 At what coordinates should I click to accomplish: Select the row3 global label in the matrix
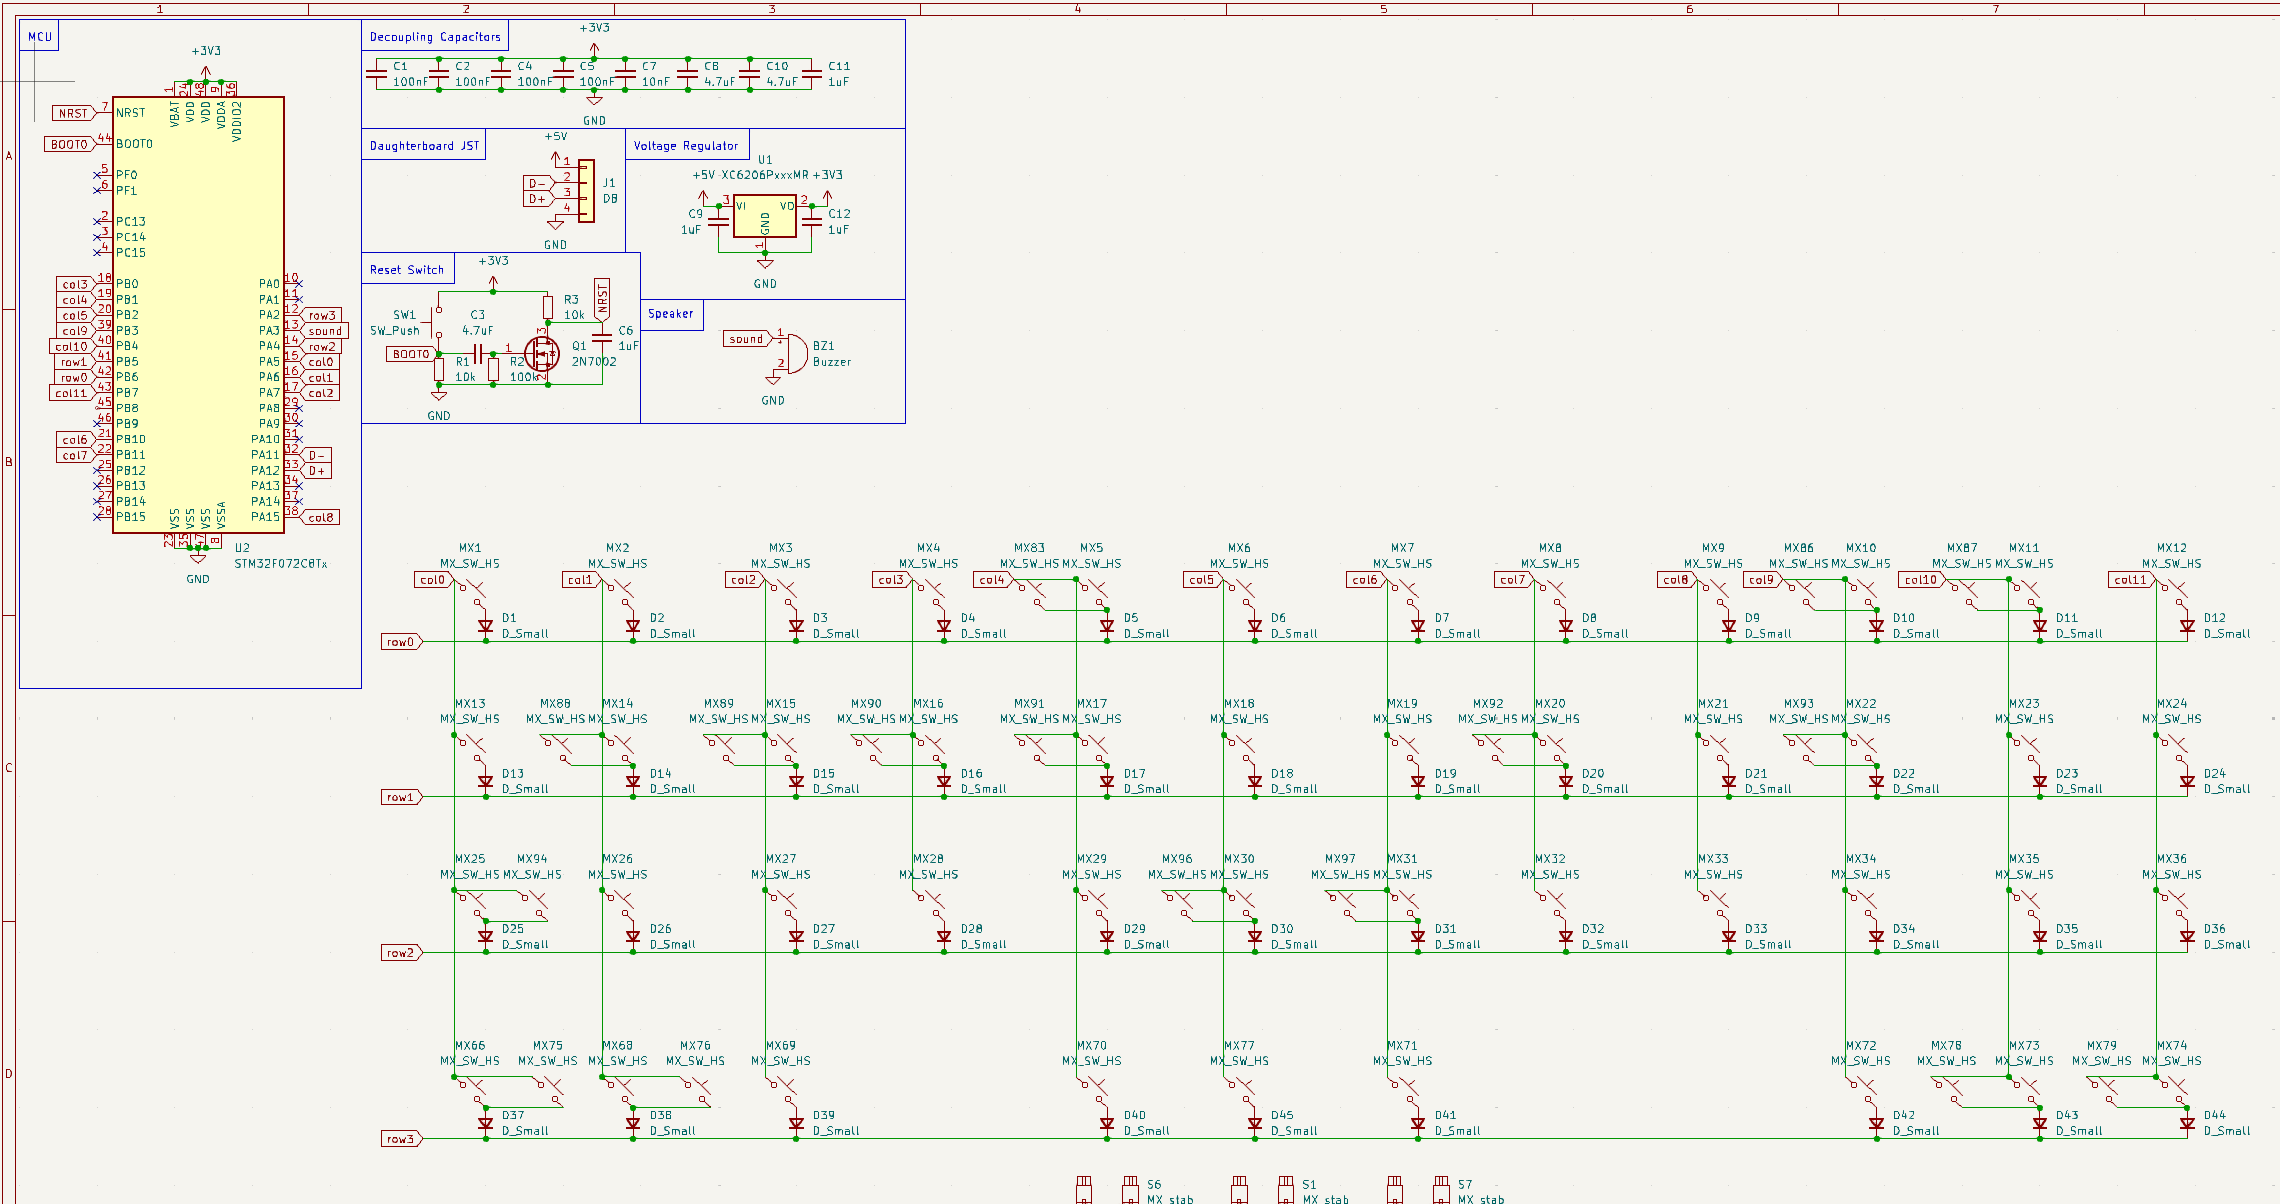[401, 1139]
